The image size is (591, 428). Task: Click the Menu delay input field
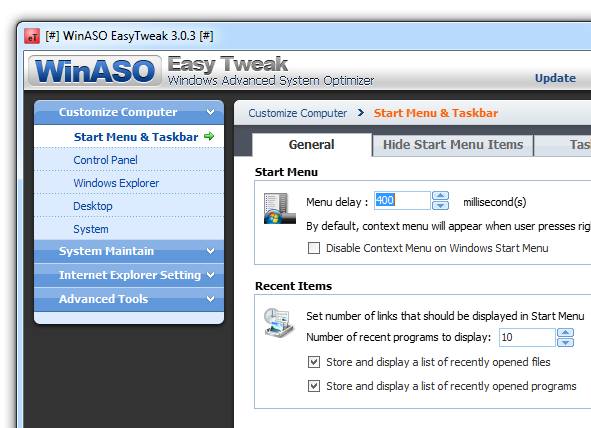click(x=402, y=200)
